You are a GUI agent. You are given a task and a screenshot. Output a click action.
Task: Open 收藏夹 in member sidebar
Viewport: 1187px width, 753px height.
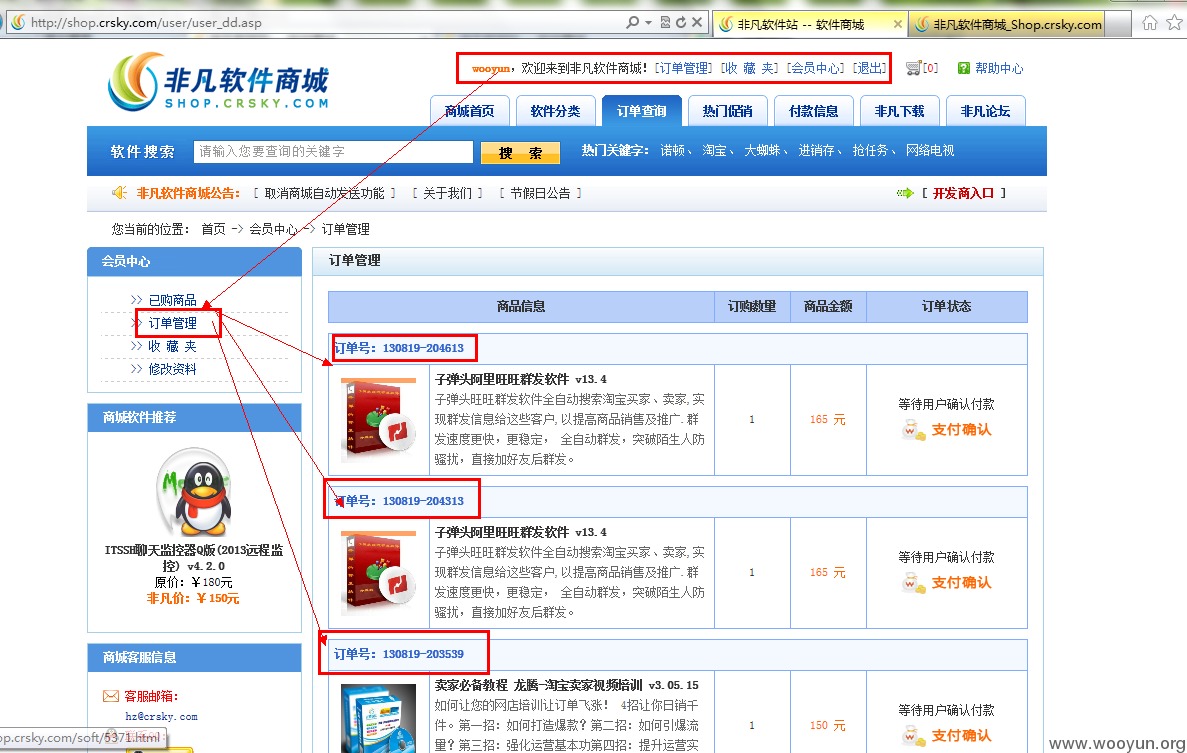tap(173, 346)
